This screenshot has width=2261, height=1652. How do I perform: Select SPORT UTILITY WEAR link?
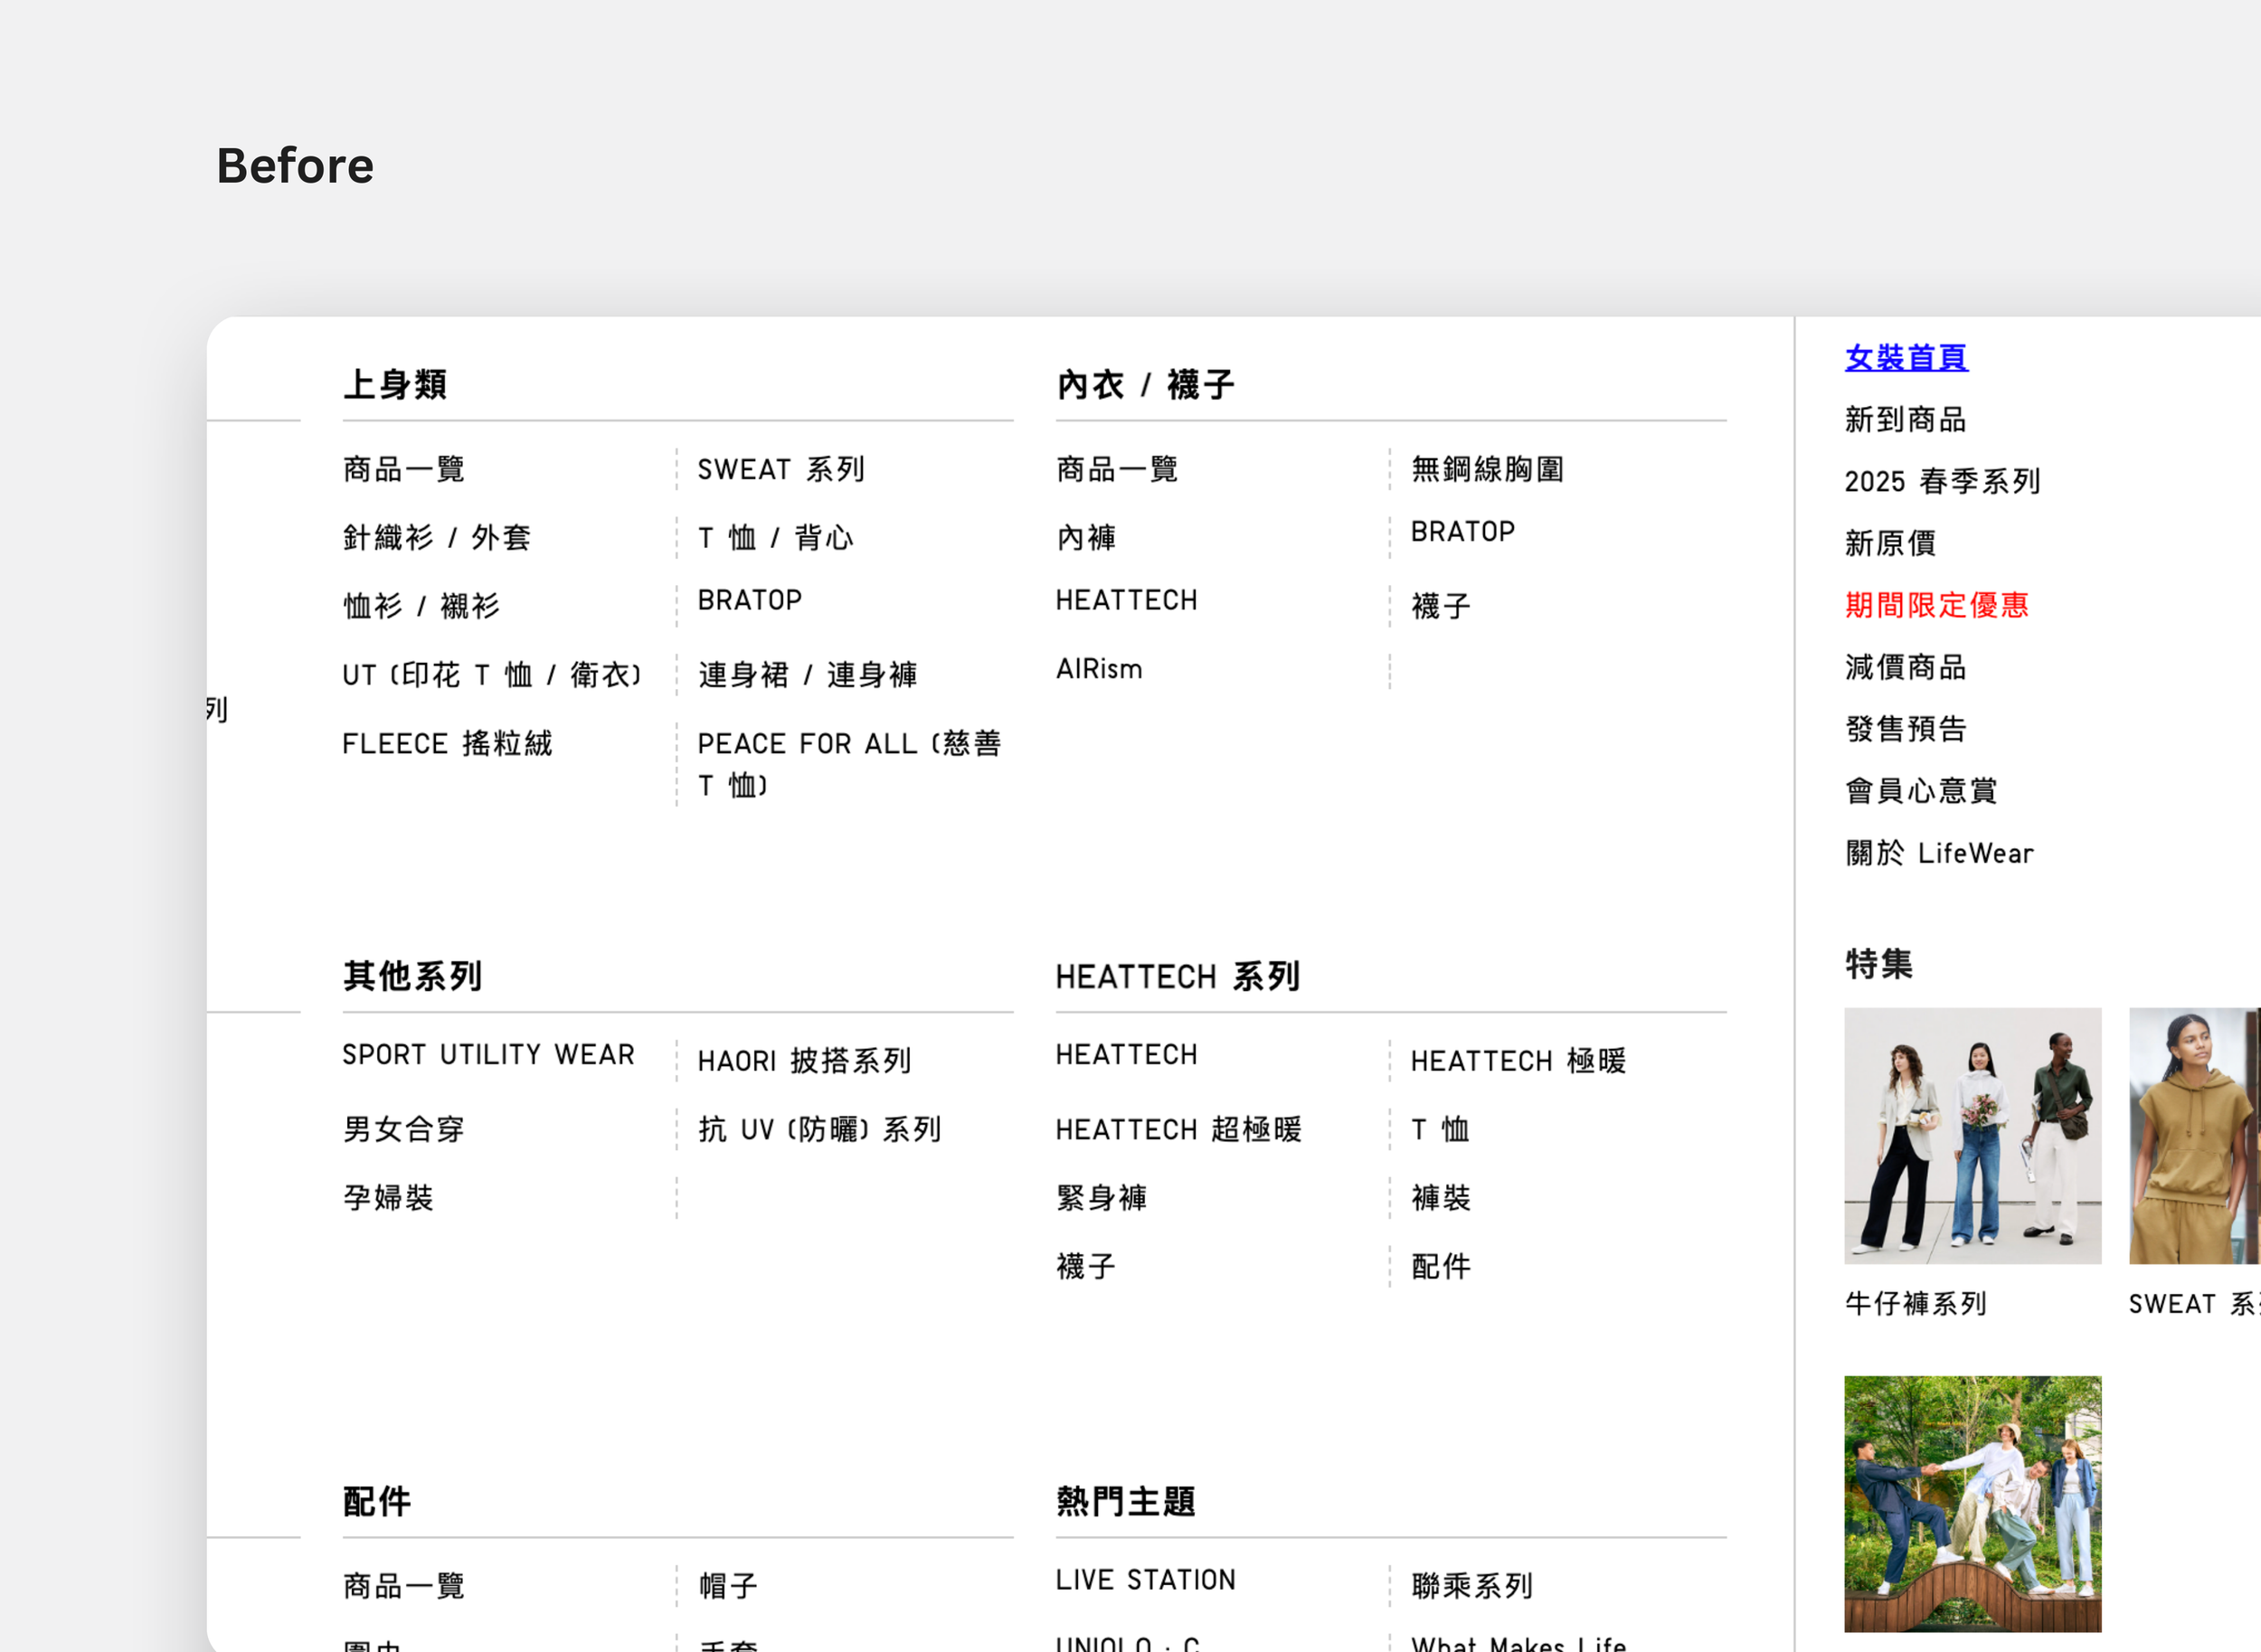tap(488, 1055)
